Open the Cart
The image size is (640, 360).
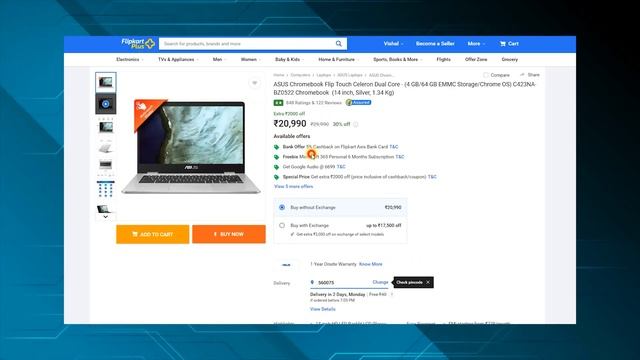tap(509, 44)
